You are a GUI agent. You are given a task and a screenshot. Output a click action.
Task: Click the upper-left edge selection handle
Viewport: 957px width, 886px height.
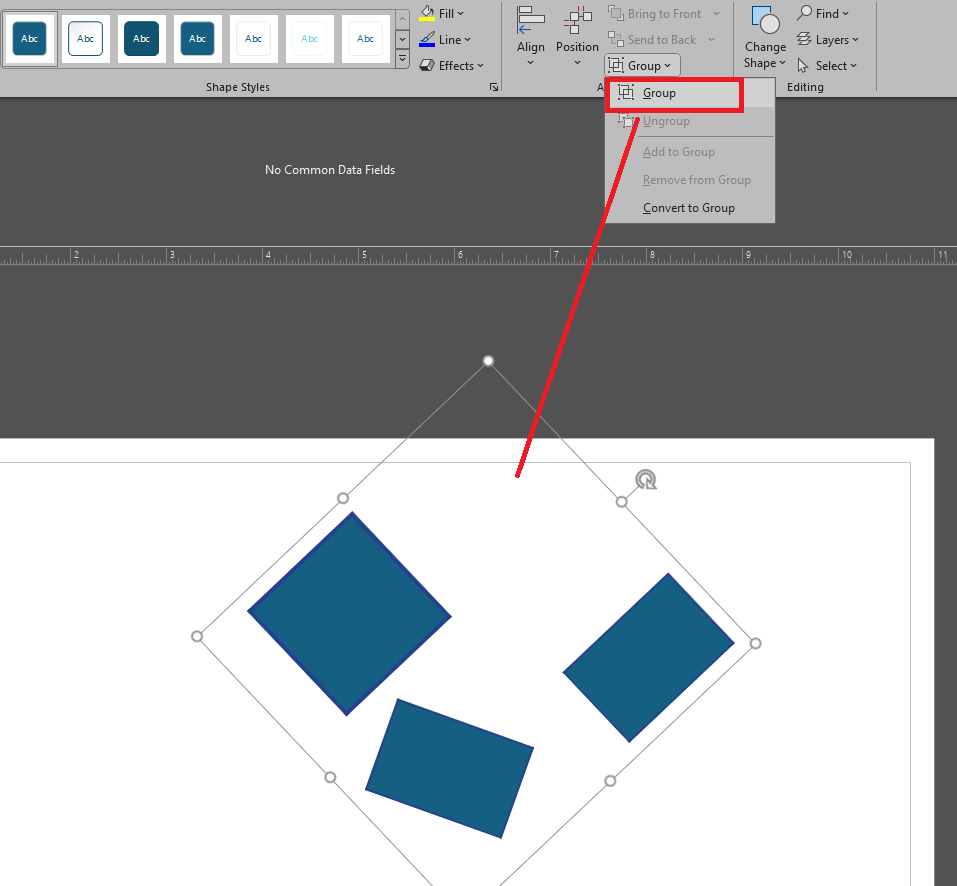coord(343,499)
